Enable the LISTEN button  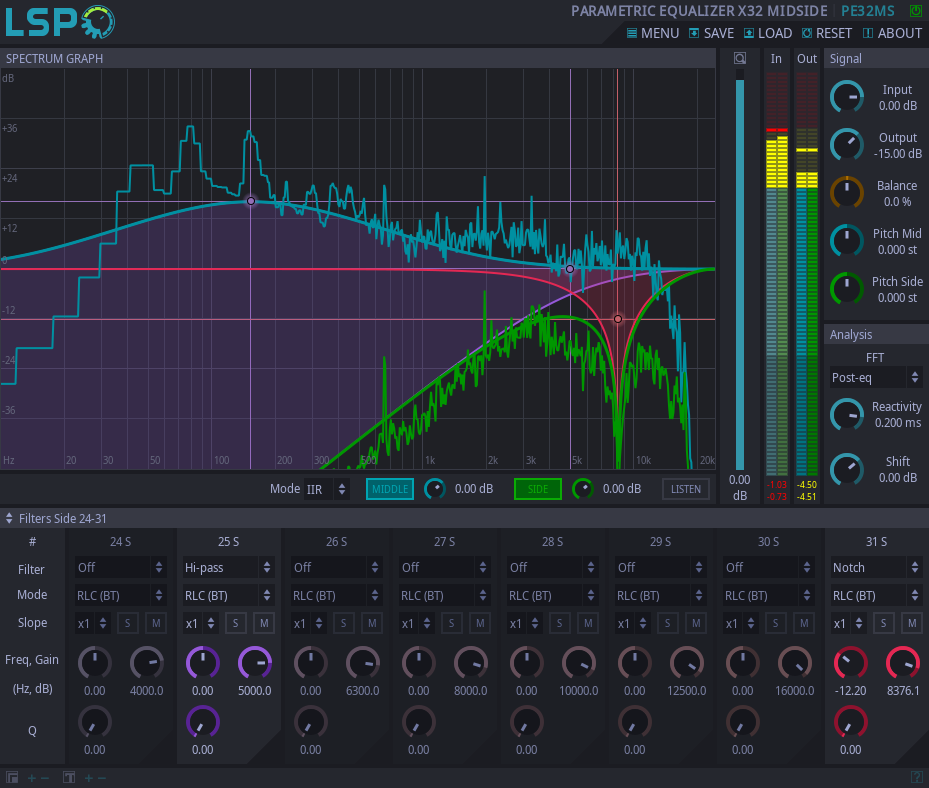685,489
